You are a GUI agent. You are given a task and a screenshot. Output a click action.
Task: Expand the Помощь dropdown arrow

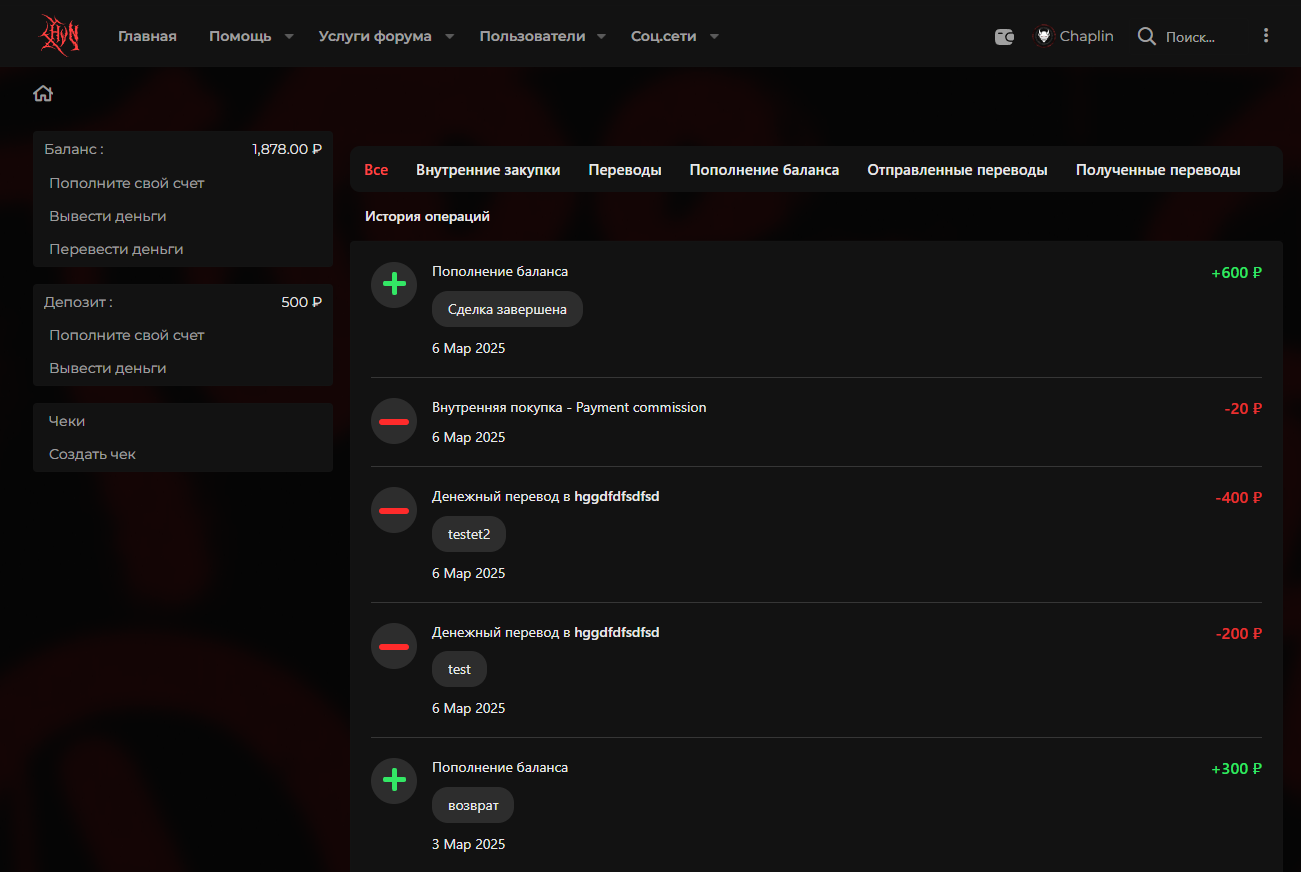(289, 37)
